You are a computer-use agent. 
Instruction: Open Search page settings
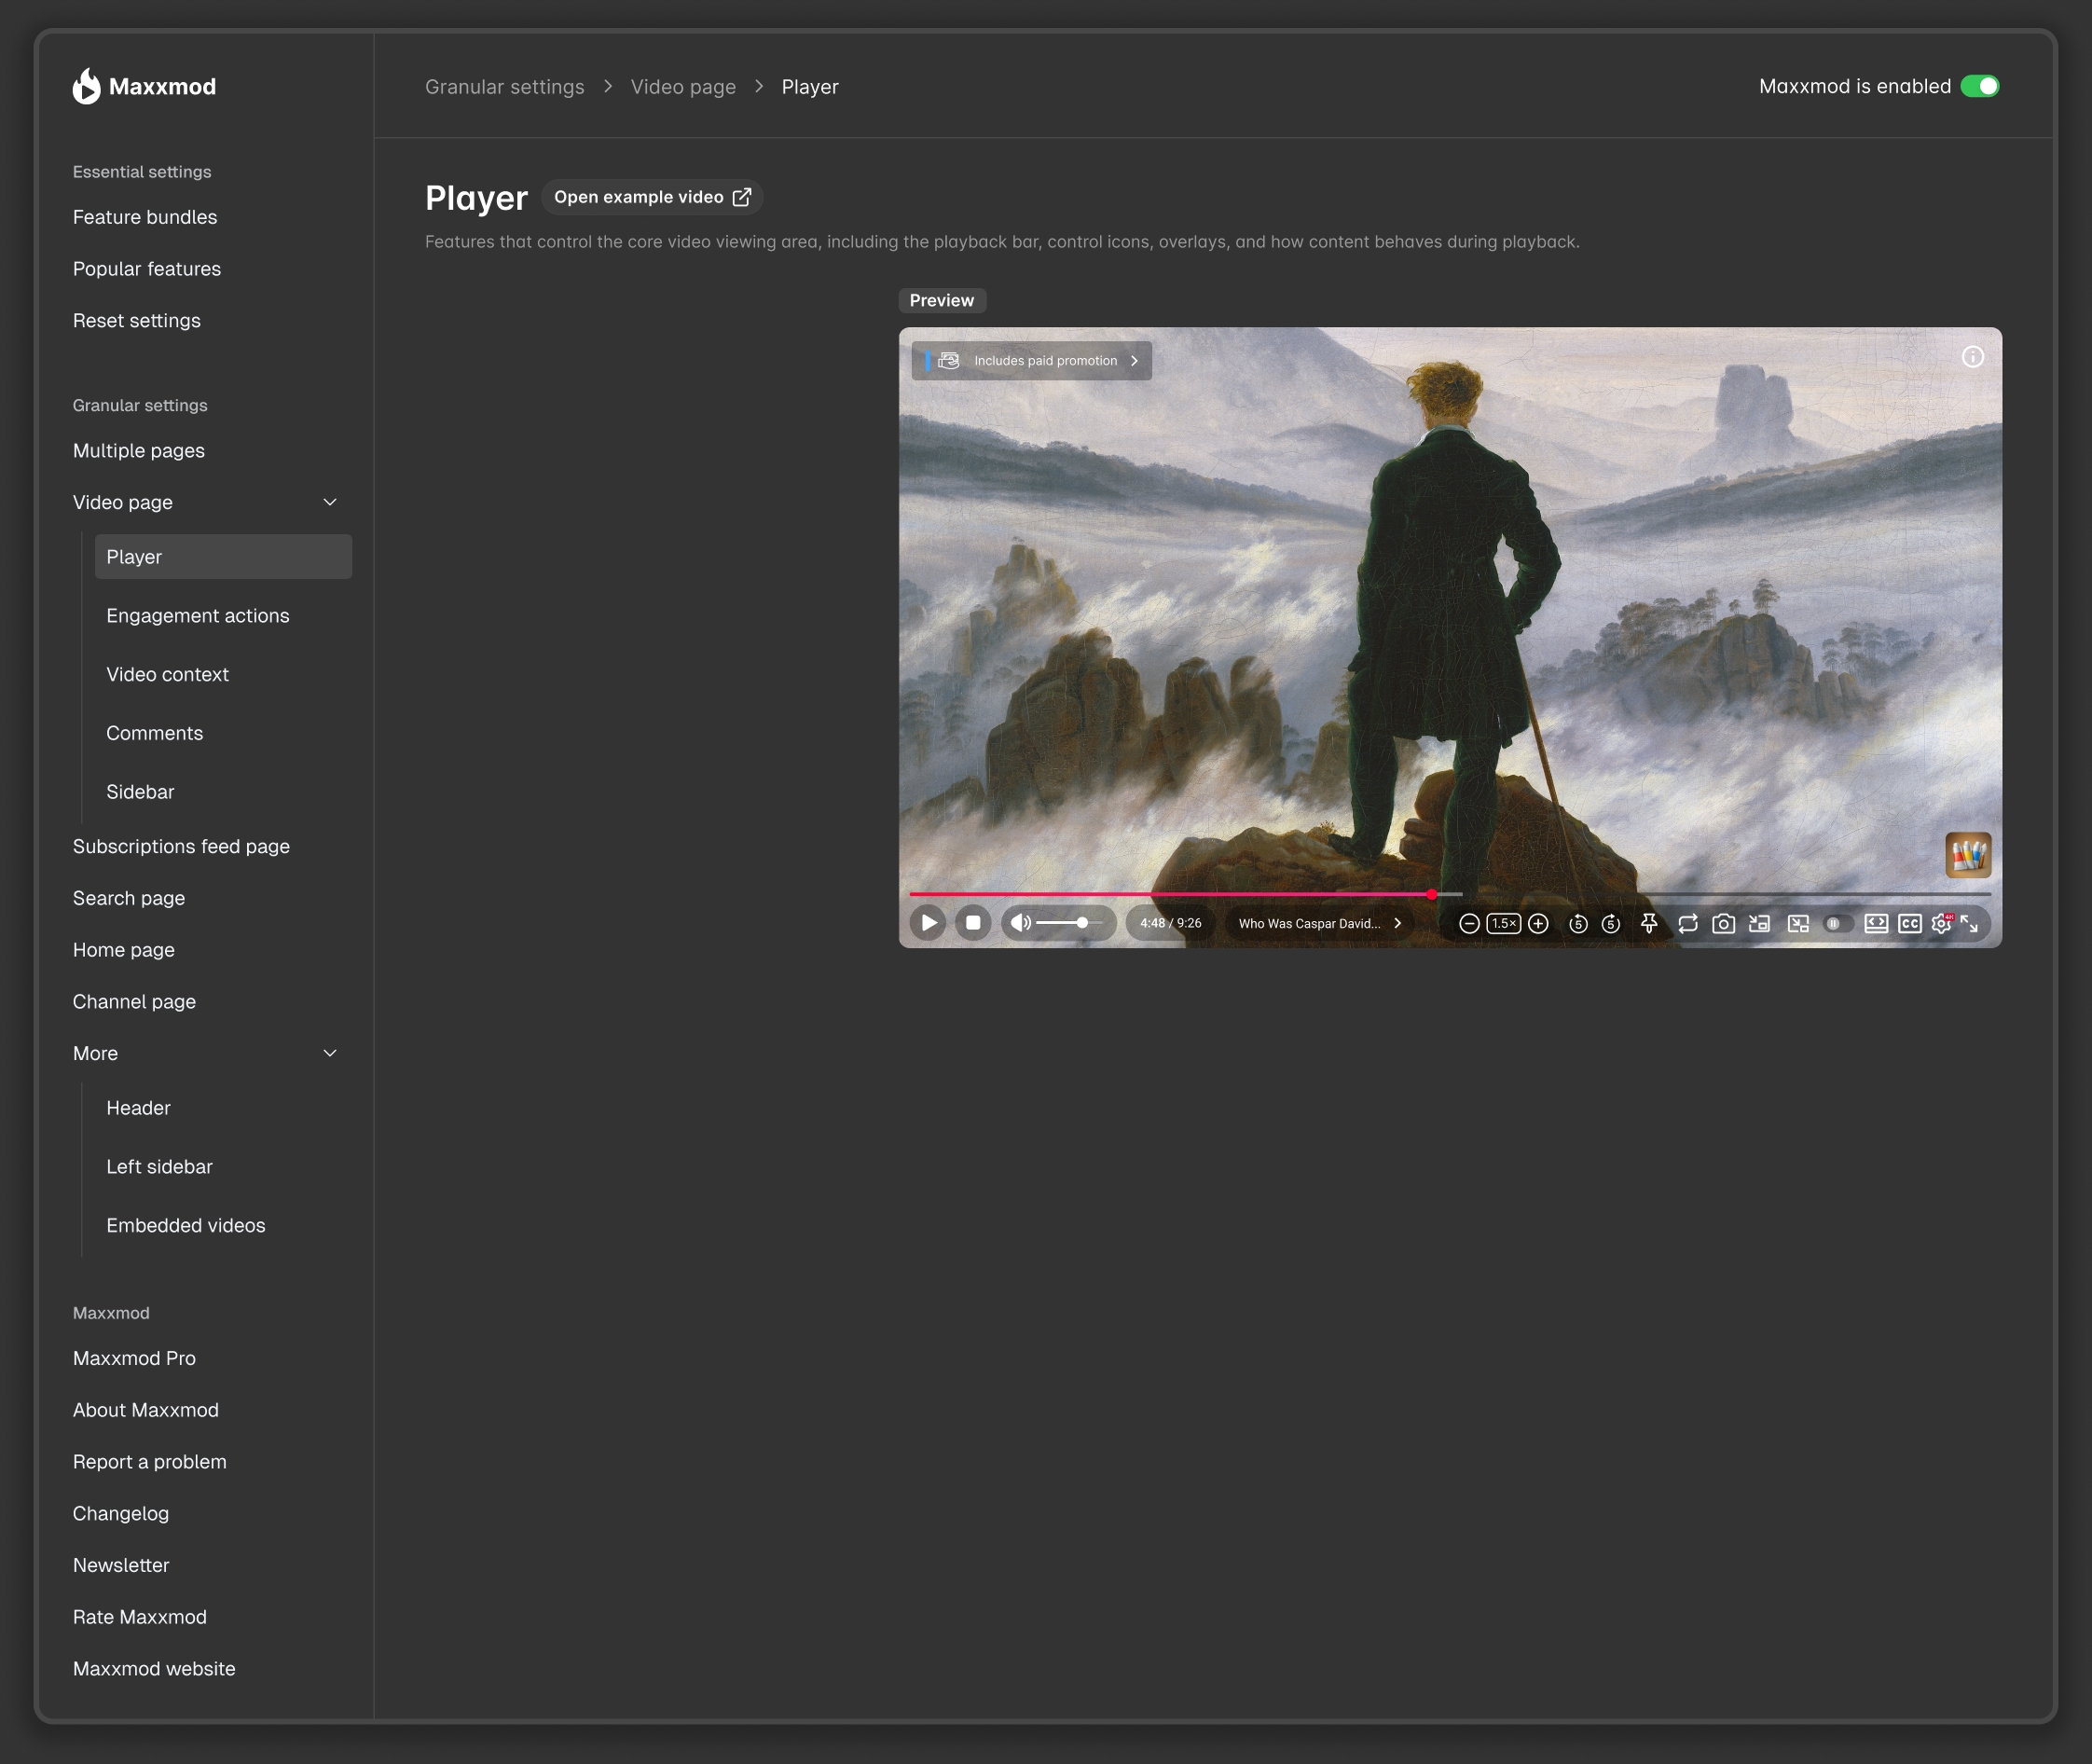point(129,898)
